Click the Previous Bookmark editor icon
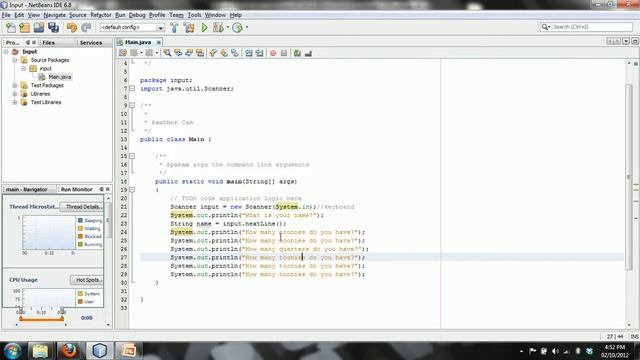 [213, 53]
